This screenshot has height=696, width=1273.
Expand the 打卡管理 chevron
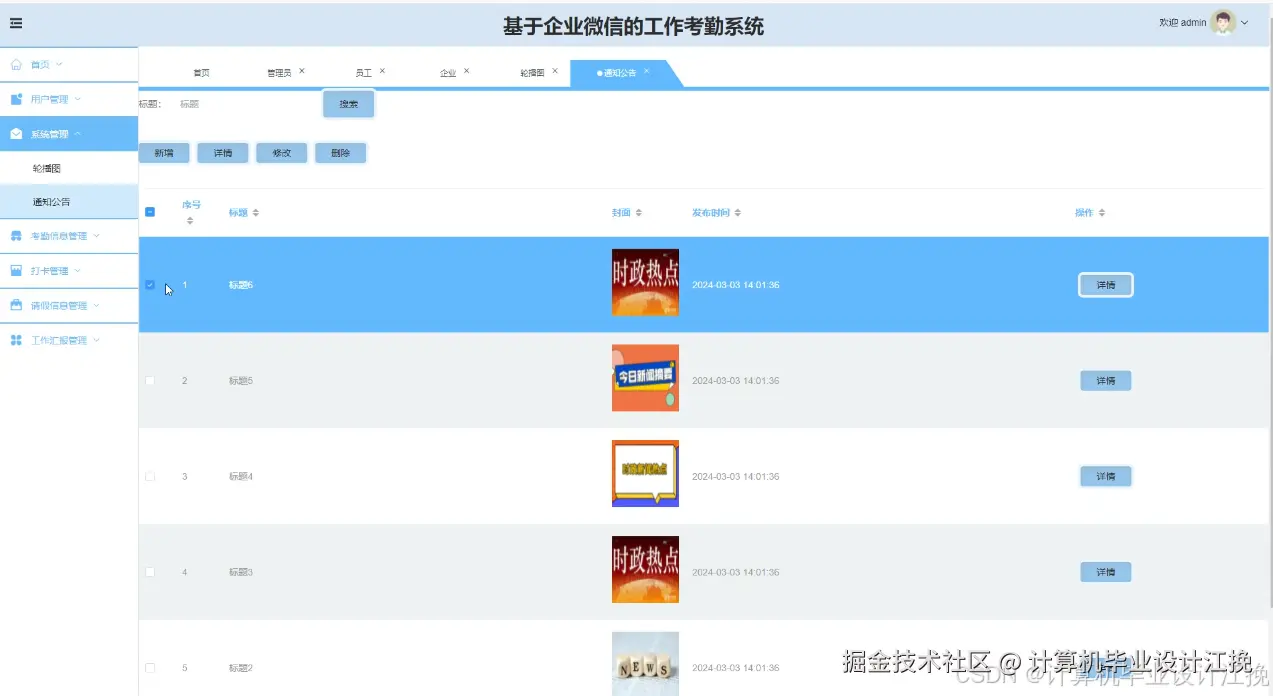(x=78, y=271)
